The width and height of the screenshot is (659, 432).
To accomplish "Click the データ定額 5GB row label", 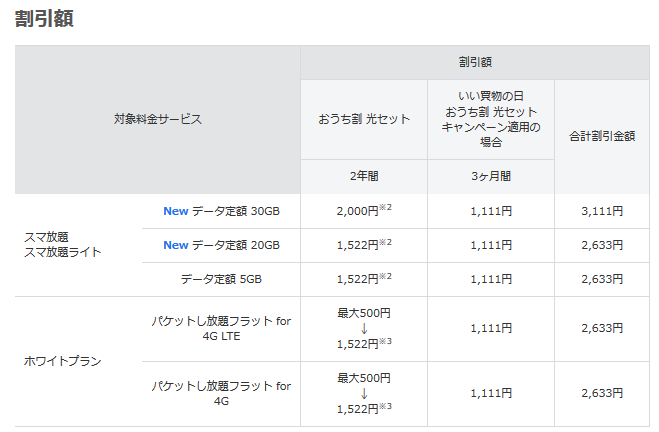I will (x=221, y=279).
